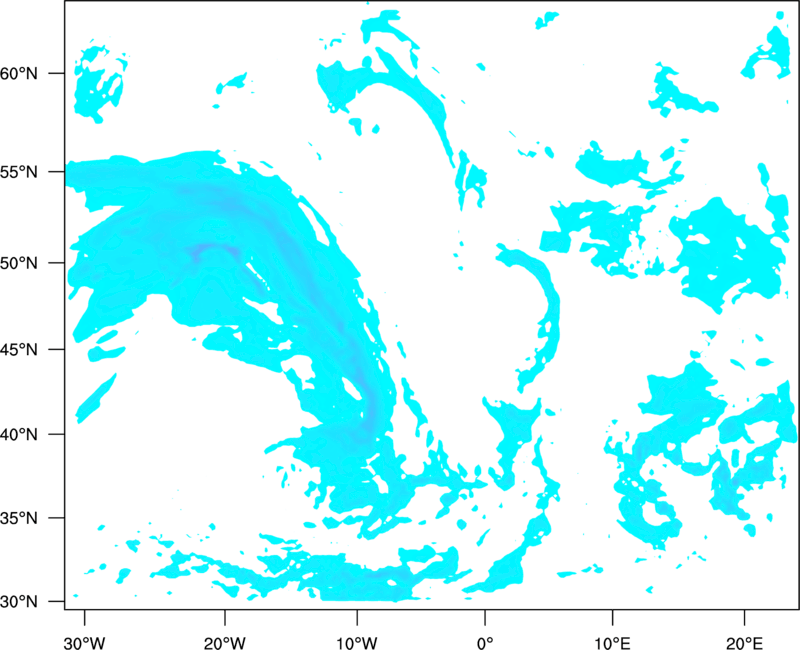Click the 10°E longitude label
The width and height of the screenshot is (800, 650).
coord(612,643)
